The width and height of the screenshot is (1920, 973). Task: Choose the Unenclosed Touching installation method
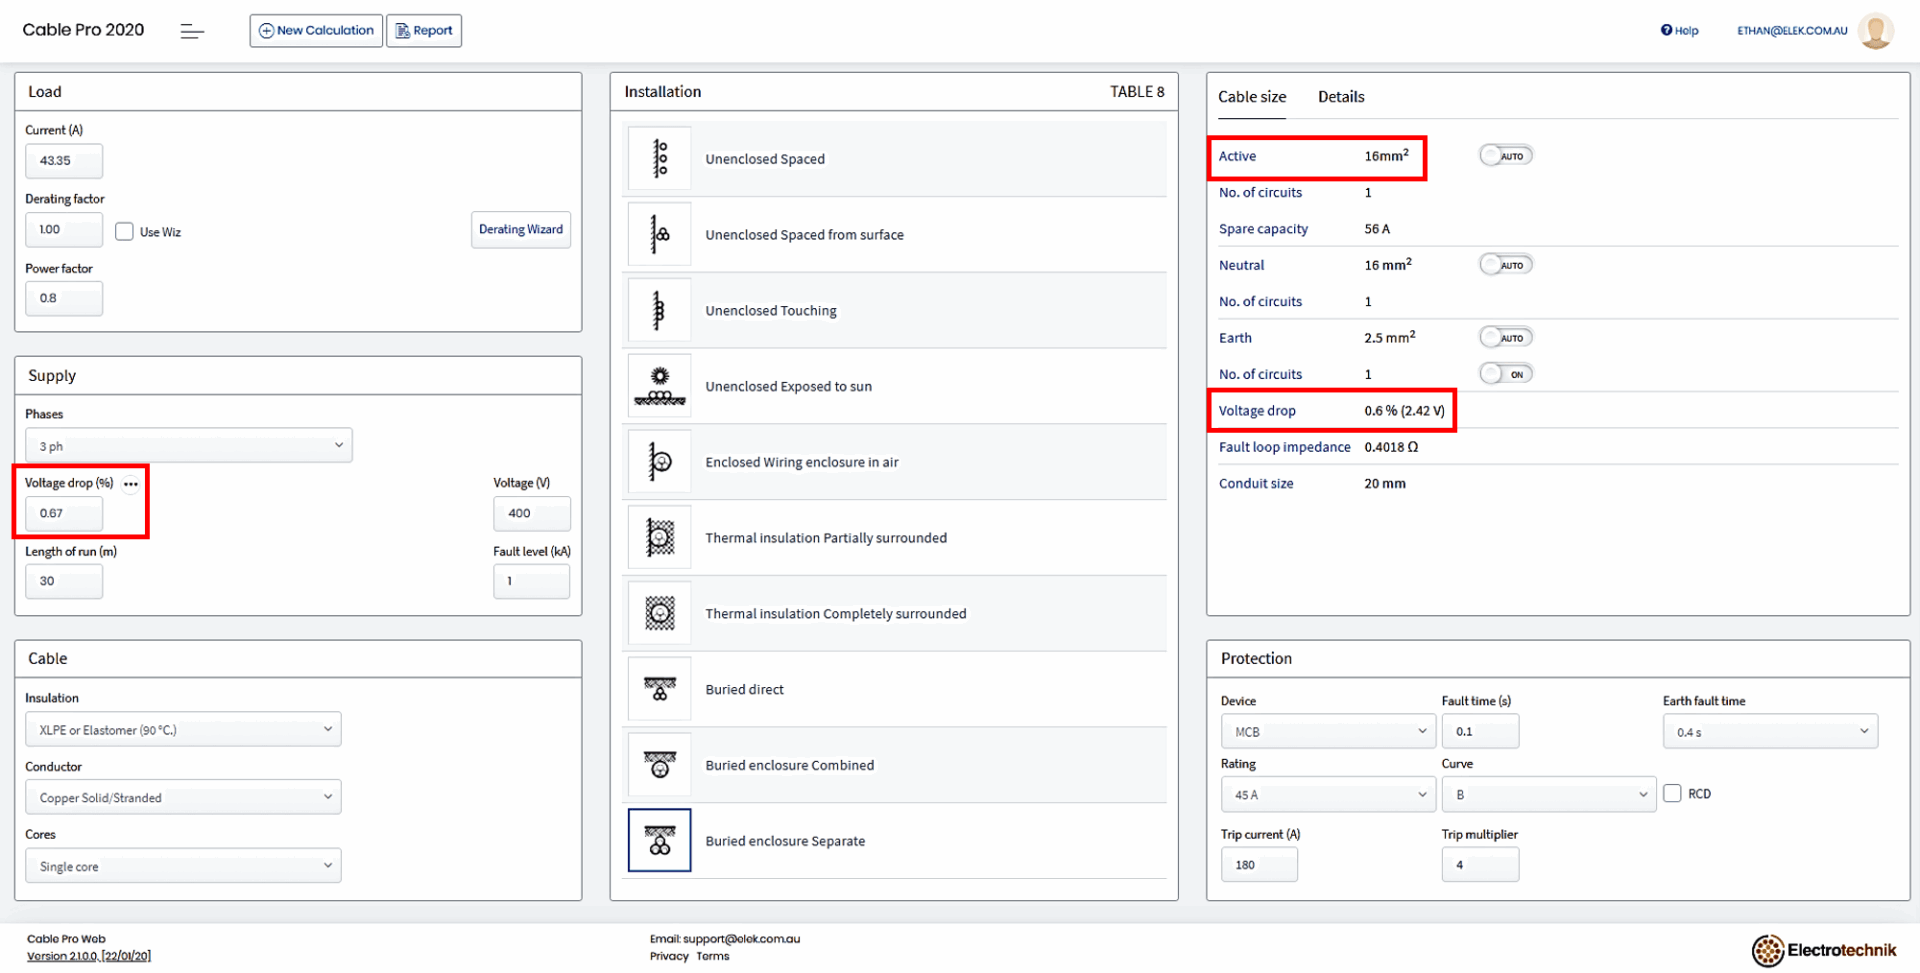tap(659, 310)
